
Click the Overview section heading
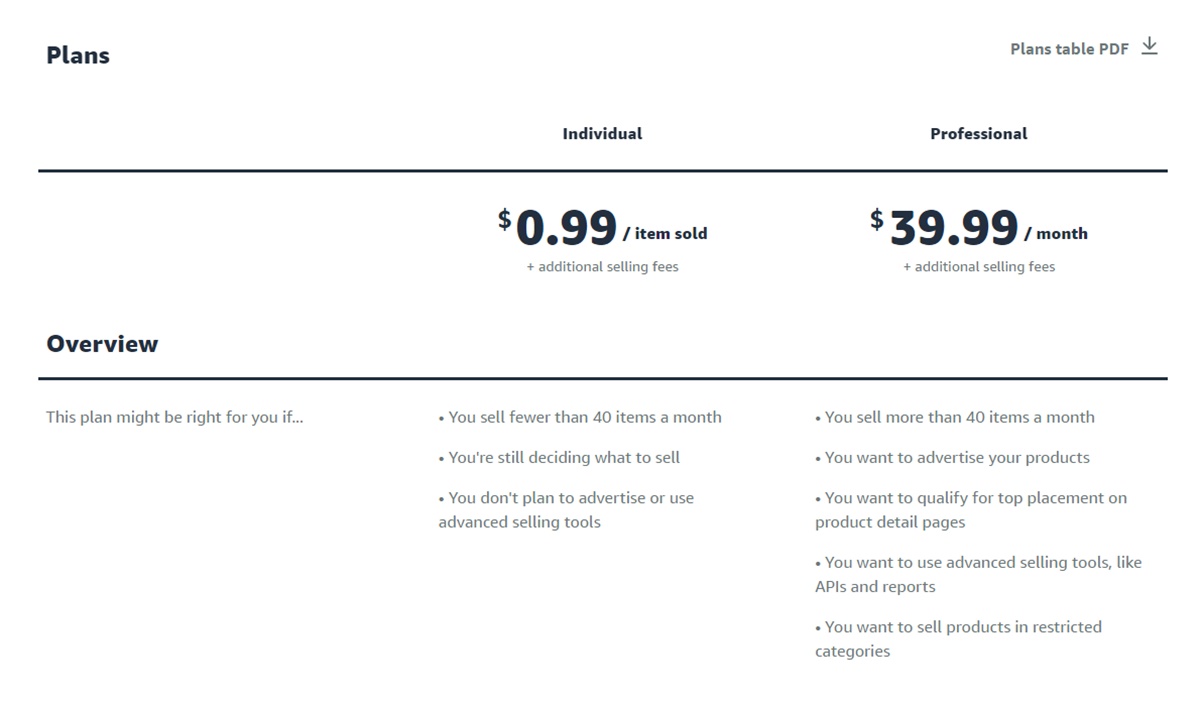point(102,344)
